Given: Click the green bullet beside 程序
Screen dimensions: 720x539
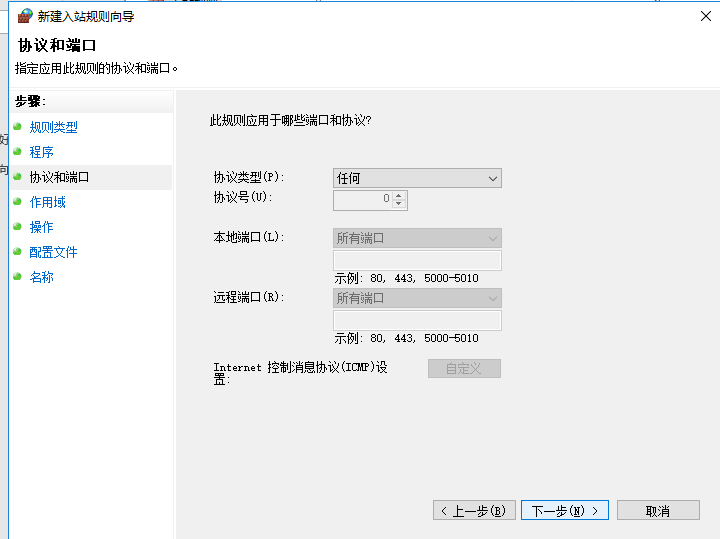Looking at the screenshot, I should point(17,151).
